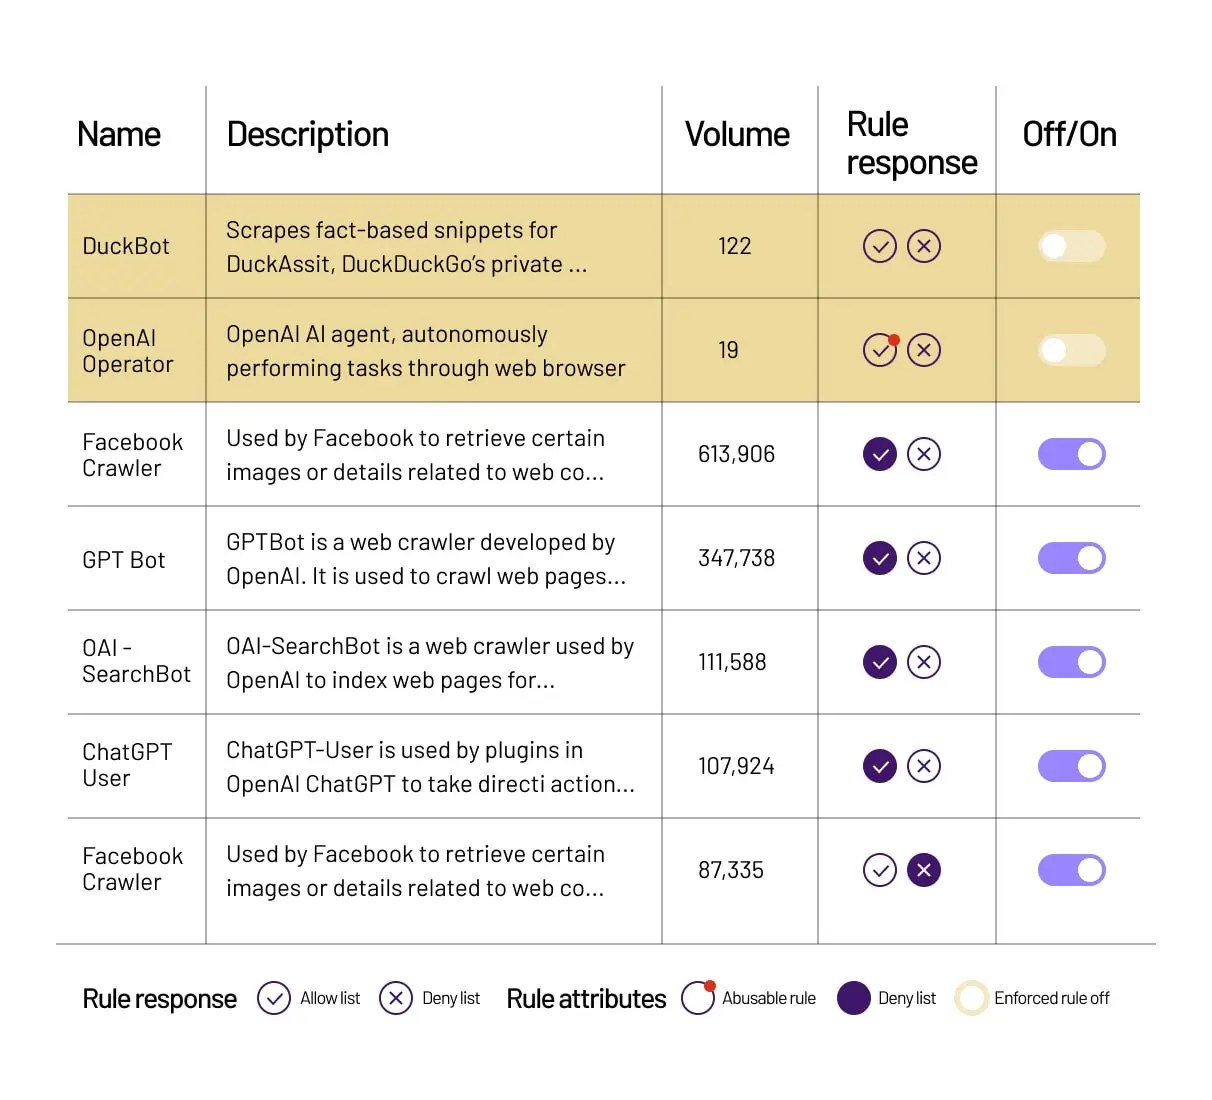Enable the DuckBot rule toggle

coord(1071,246)
